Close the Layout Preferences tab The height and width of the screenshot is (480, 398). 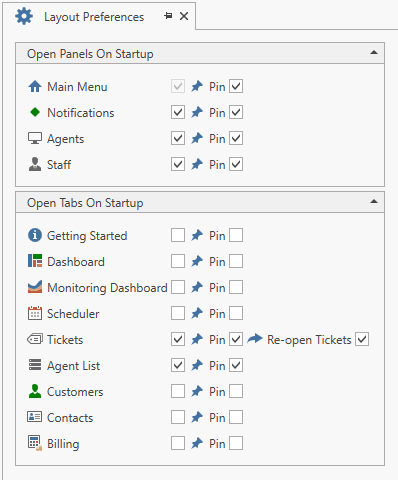pos(184,16)
